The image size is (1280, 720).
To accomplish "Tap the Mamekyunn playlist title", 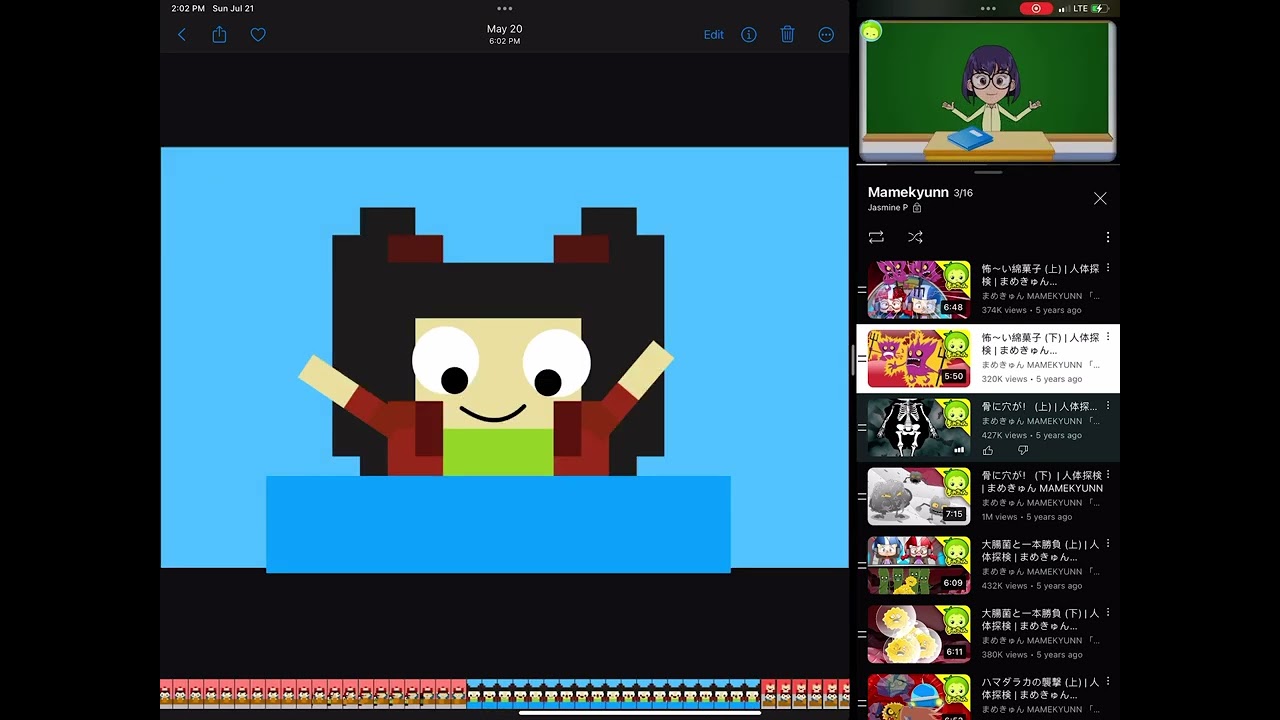I will 908,192.
